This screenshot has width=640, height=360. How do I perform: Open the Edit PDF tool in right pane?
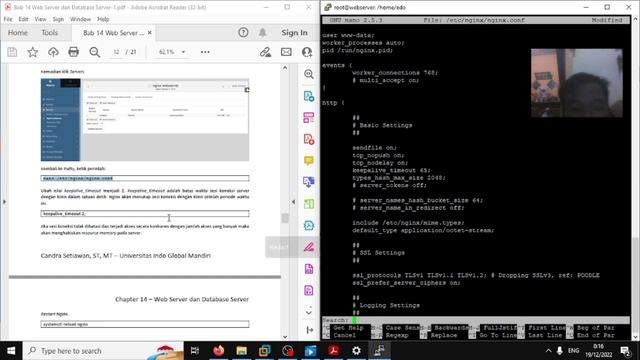tap(309, 118)
